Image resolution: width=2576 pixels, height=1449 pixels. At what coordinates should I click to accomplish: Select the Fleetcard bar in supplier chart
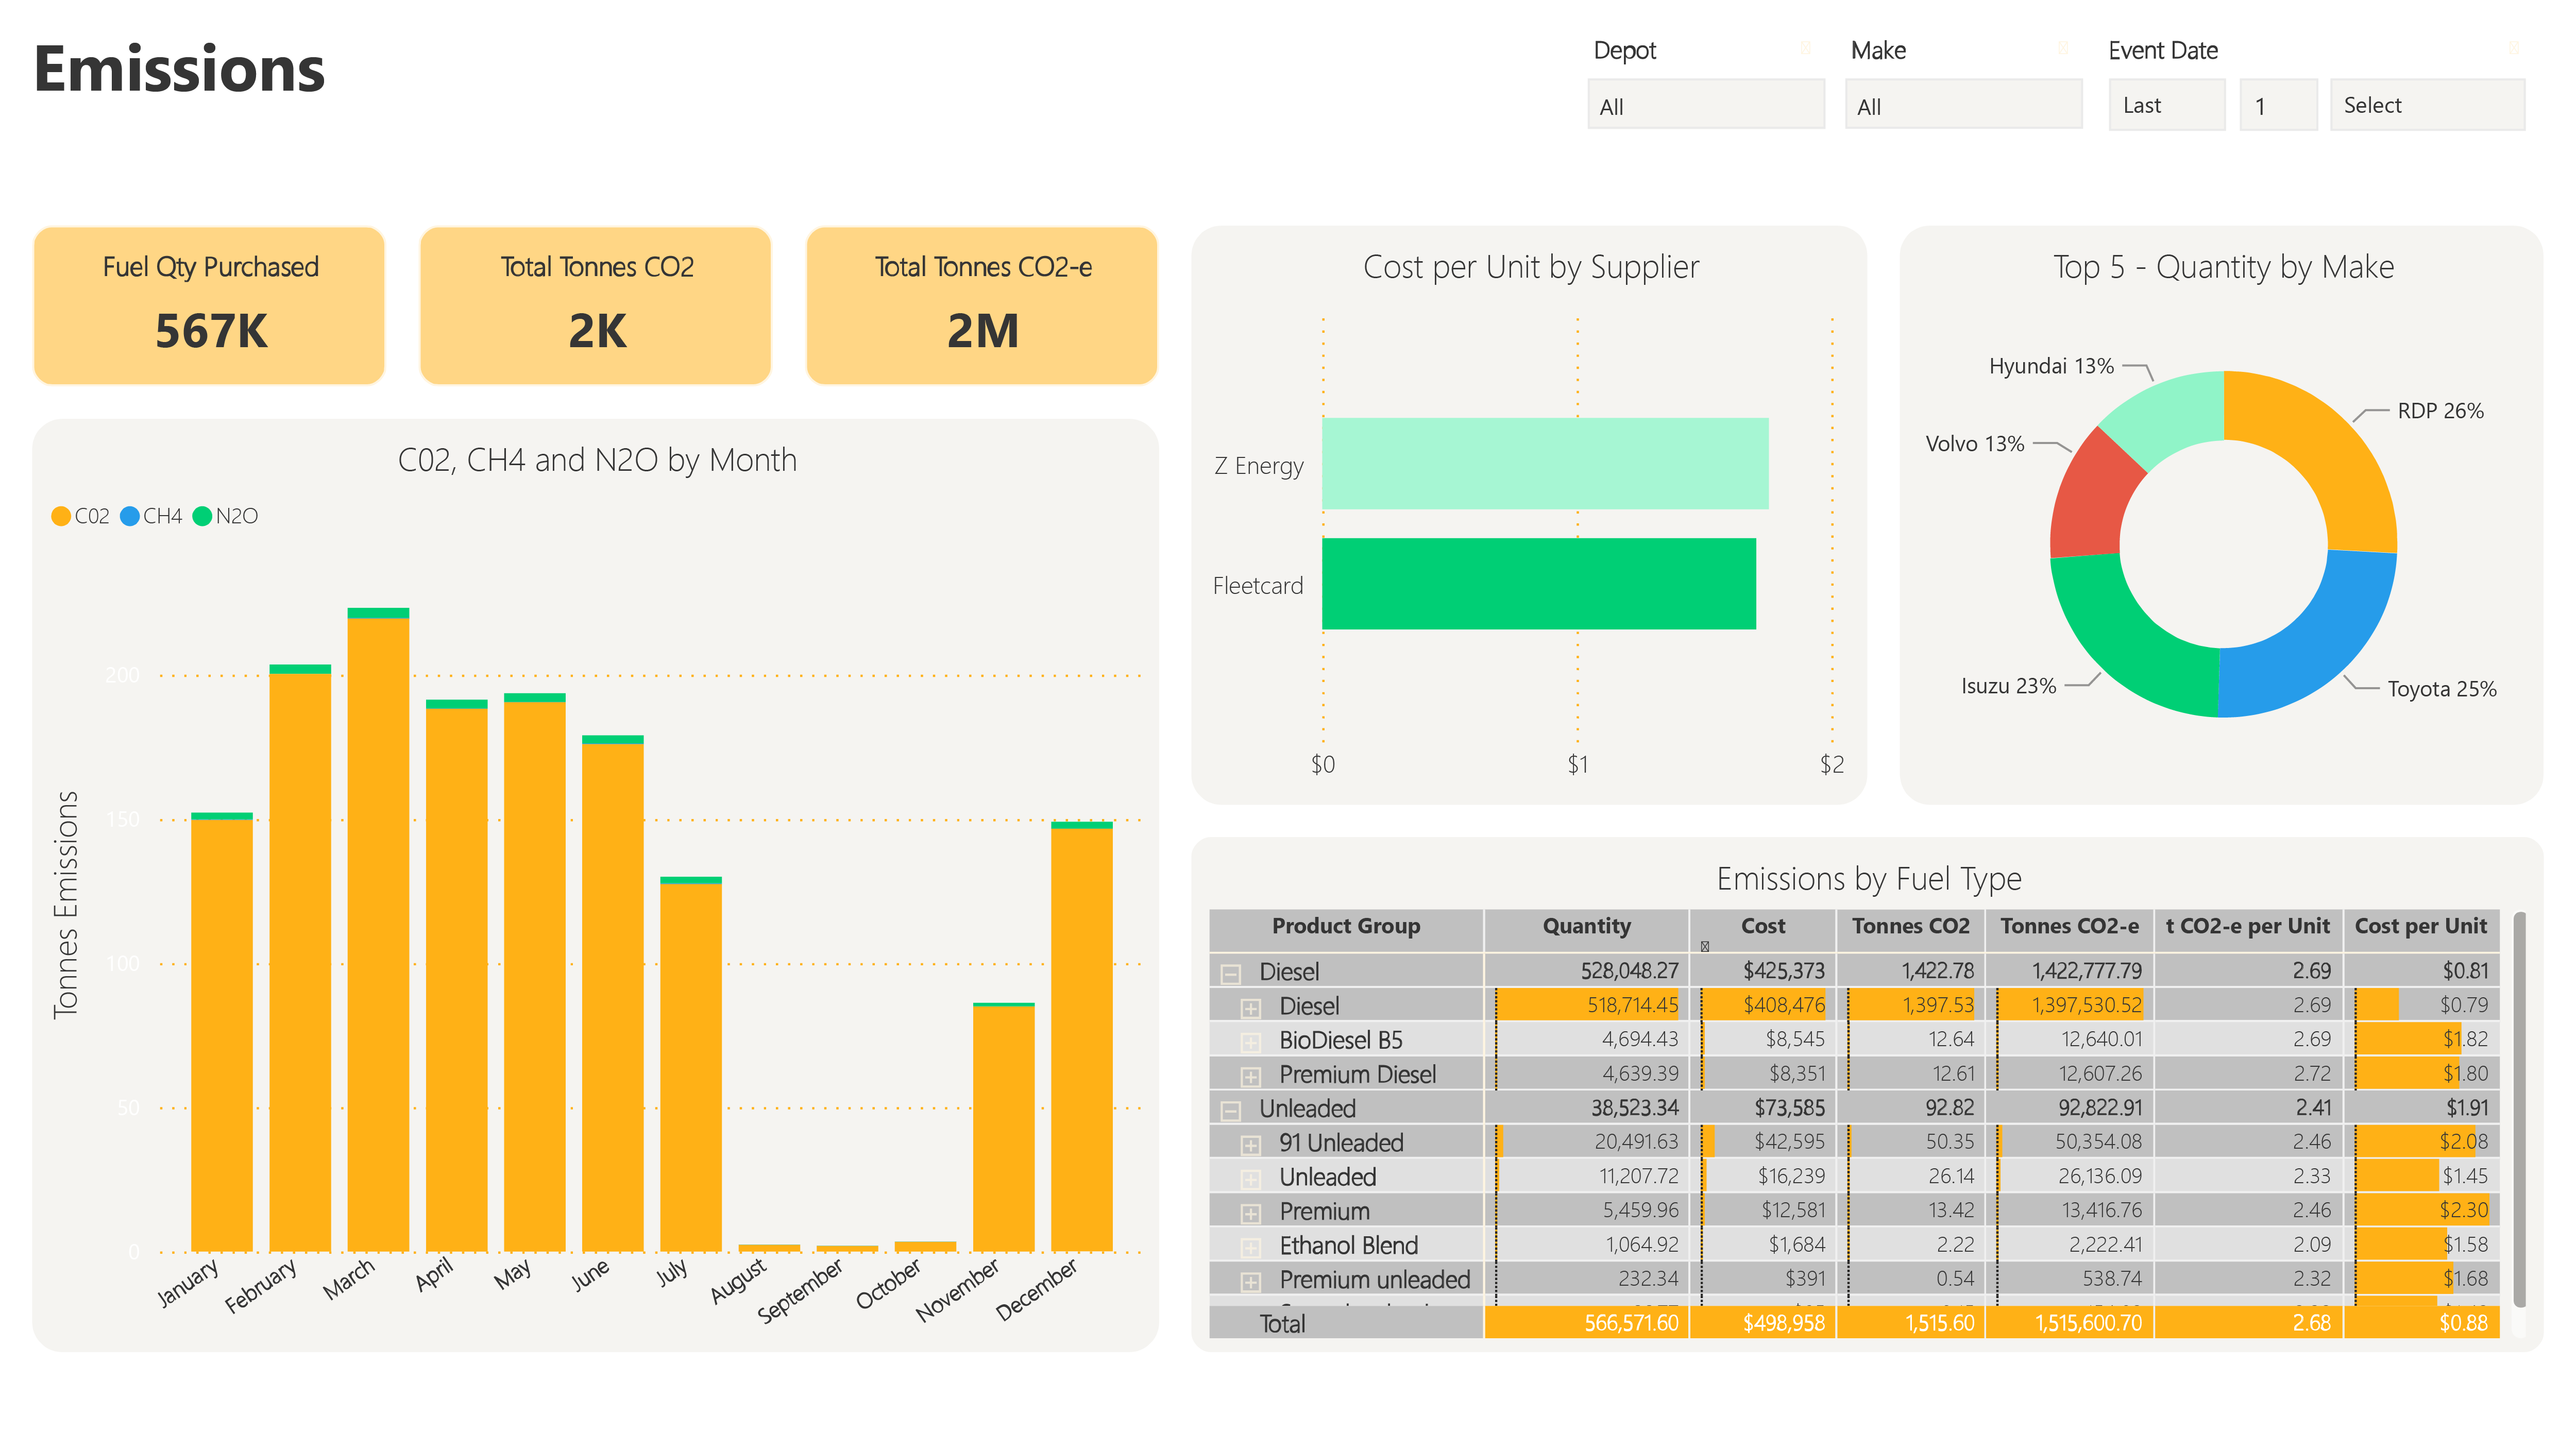(1538, 584)
